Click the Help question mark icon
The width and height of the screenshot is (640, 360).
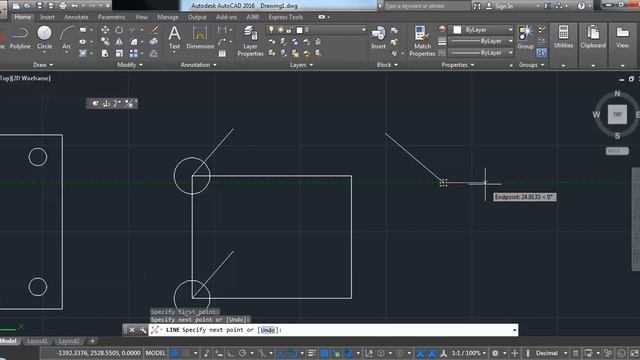coord(581,6)
